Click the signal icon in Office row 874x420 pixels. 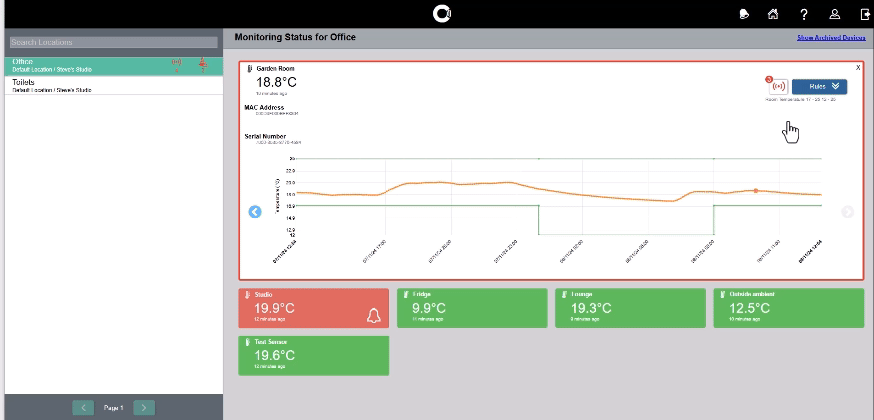[x=177, y=64]
